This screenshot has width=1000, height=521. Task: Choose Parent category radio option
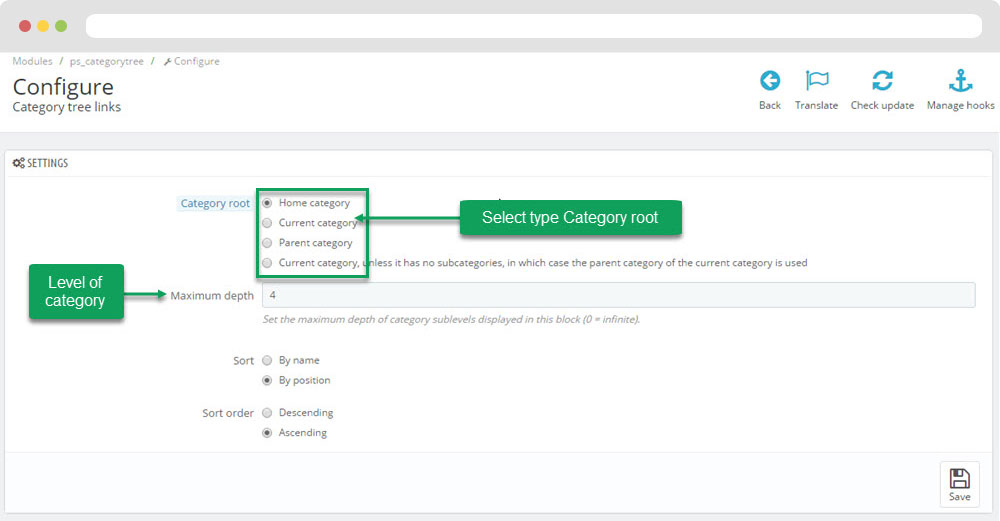click(267, 242)
